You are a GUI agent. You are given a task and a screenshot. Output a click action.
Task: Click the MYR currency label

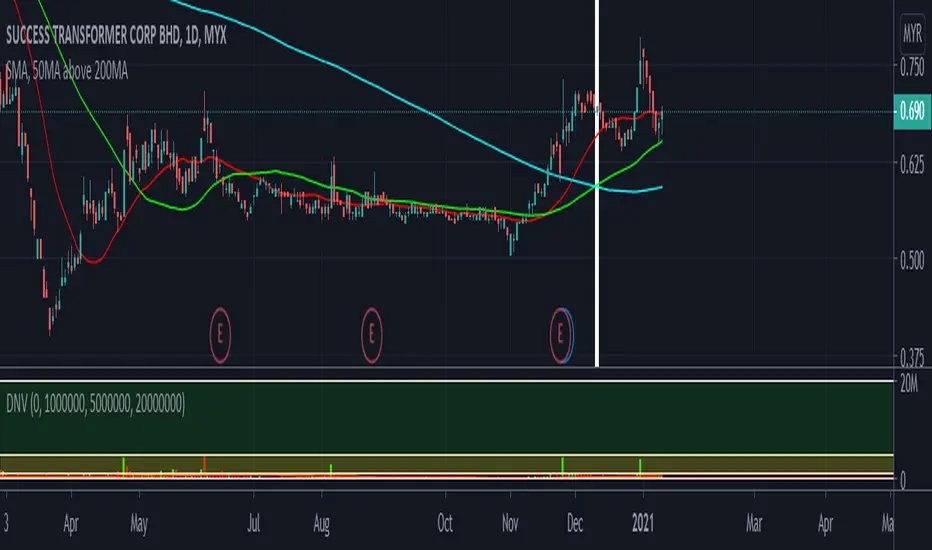point(912,33)
